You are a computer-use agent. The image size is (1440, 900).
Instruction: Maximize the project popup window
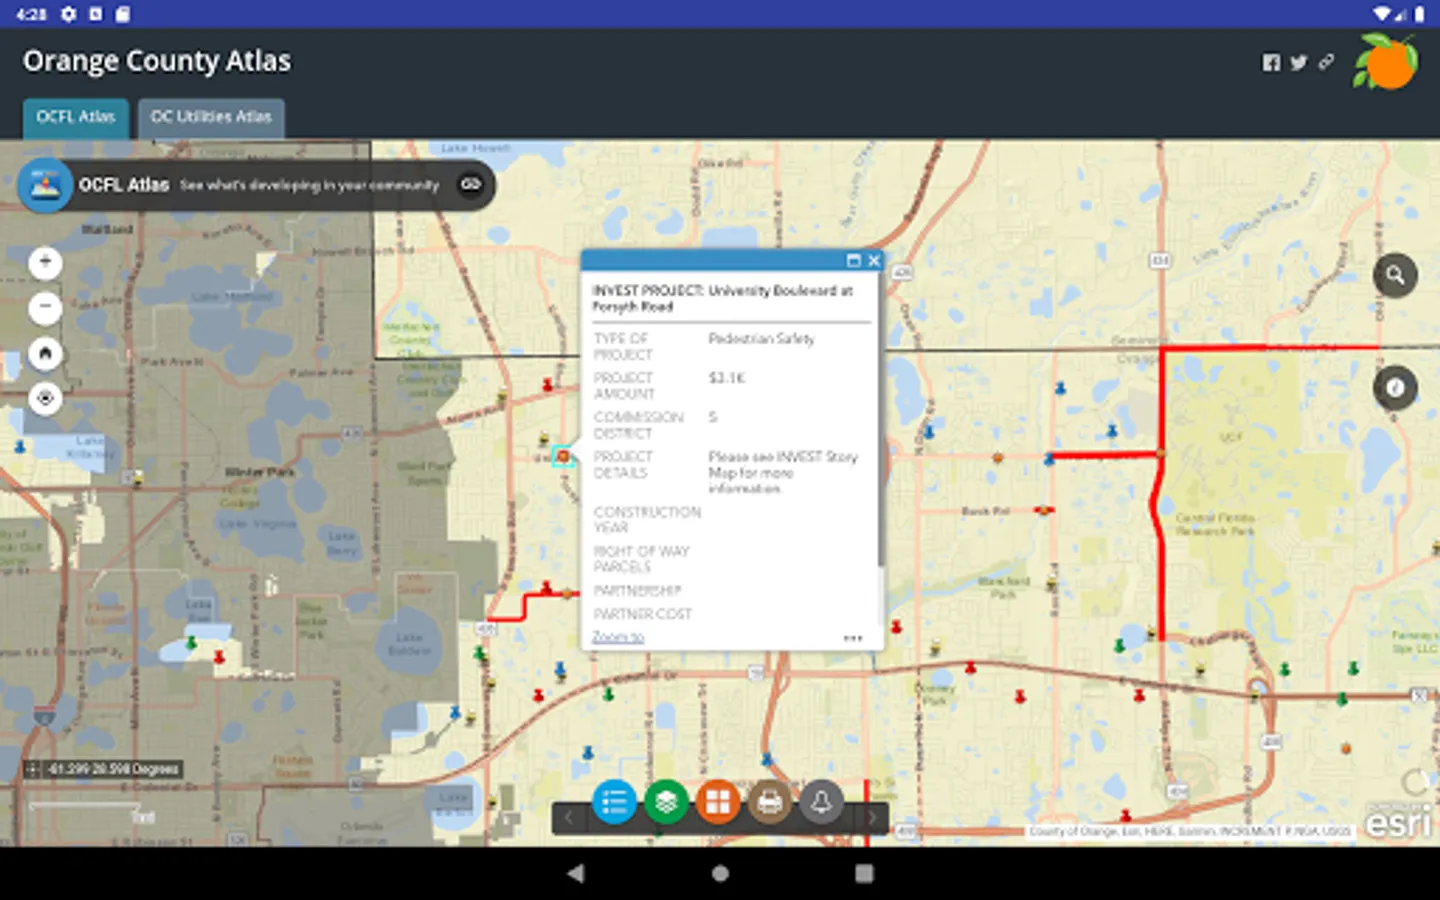pyautogui.click(x=853, y=261)
